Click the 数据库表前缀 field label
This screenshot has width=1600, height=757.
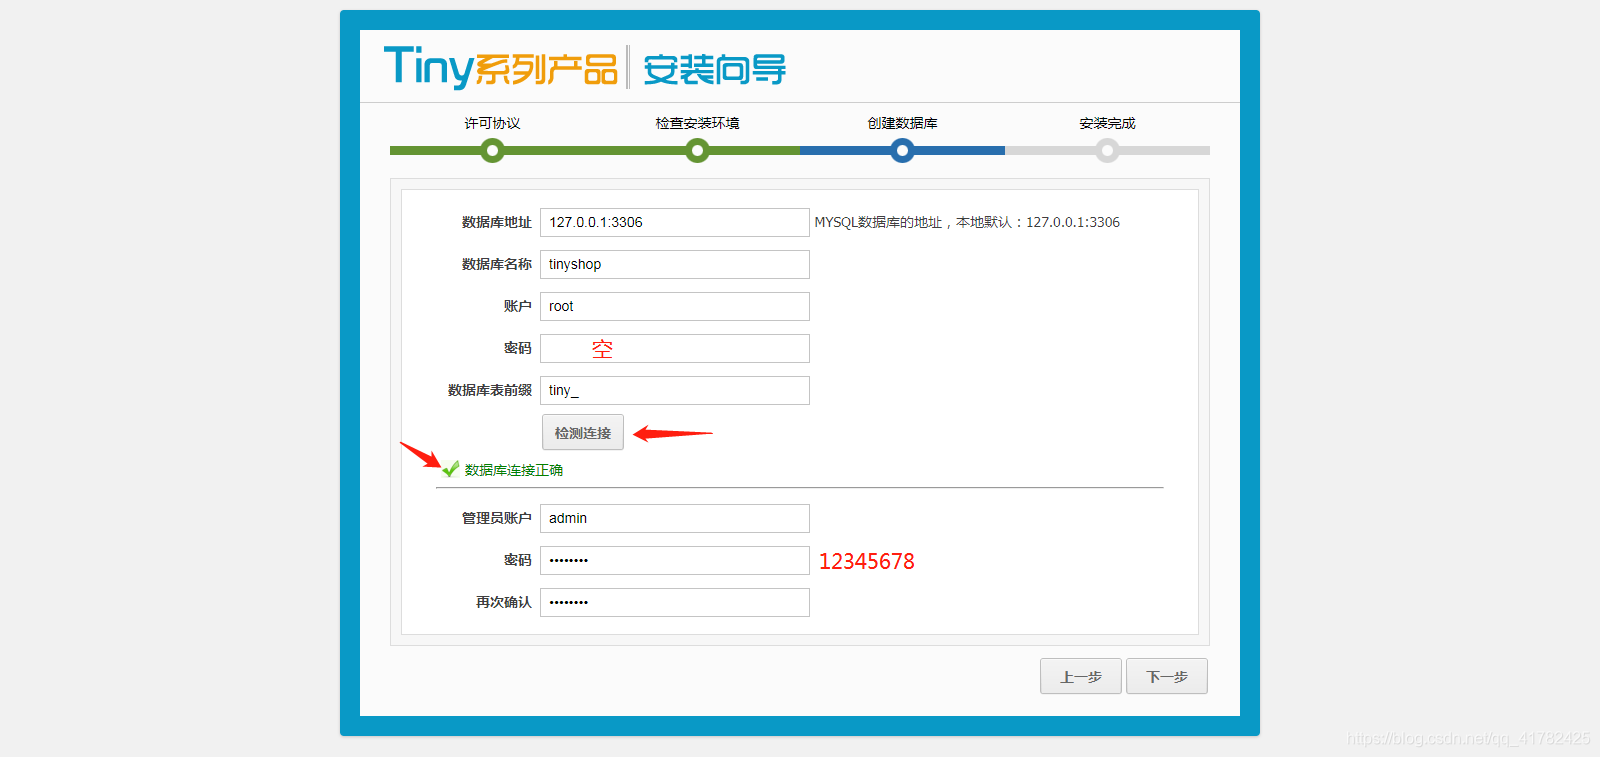(490, 390)
